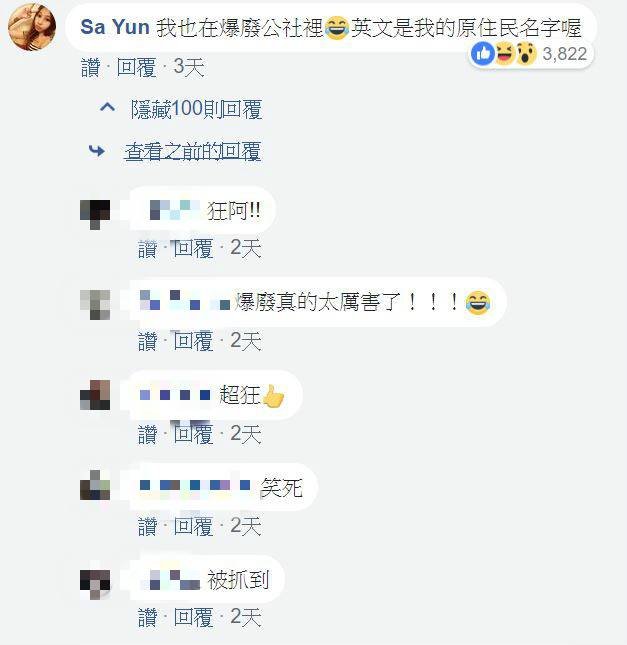Click the 查看之前的回覆 link
This screenshot has height=645, width=627.
pos(193,152)
